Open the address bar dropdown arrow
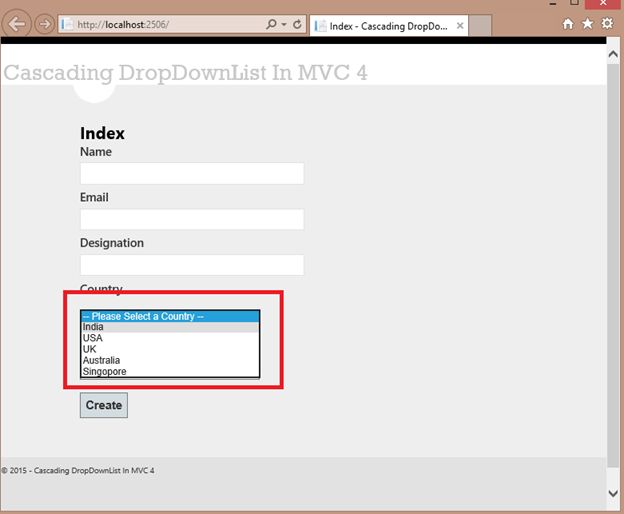This screenshot has height=514, width=624. pos(284,24)
